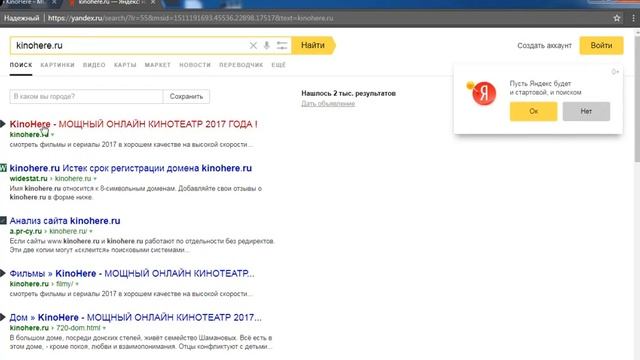Viewport: 640px width, 360px height.
Task: Open 'KinoHere - МОЩНЫЙ ОНЛАЙН КИНОТЕАТР 2017 ГОДА' result
Action: (133, 124)
